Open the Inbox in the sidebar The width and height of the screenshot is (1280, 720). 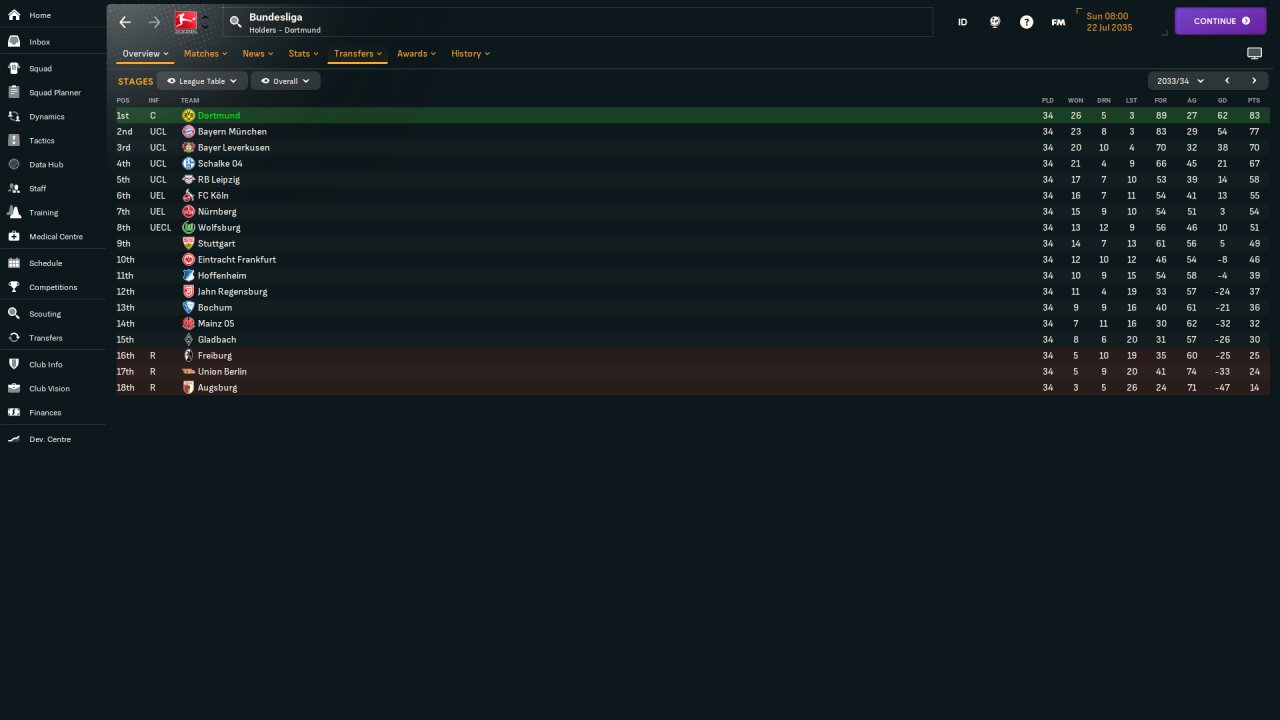40,42
